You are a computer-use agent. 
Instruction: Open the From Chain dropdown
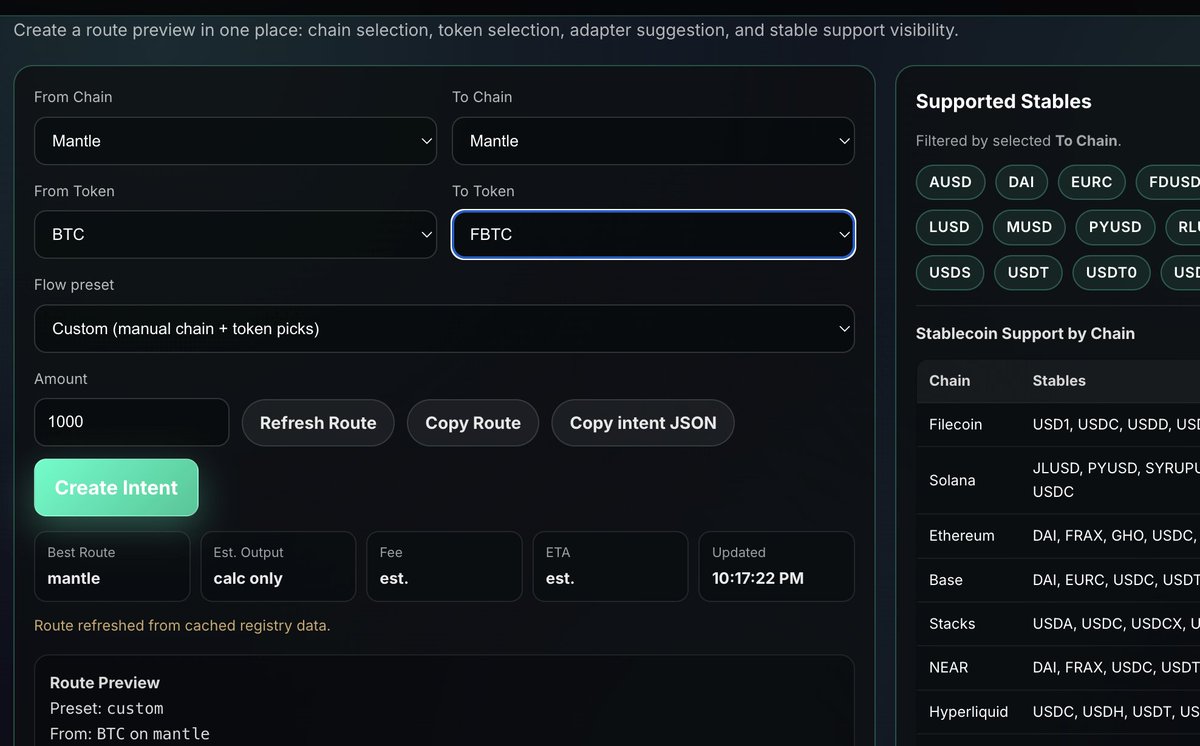click(235, 141)
